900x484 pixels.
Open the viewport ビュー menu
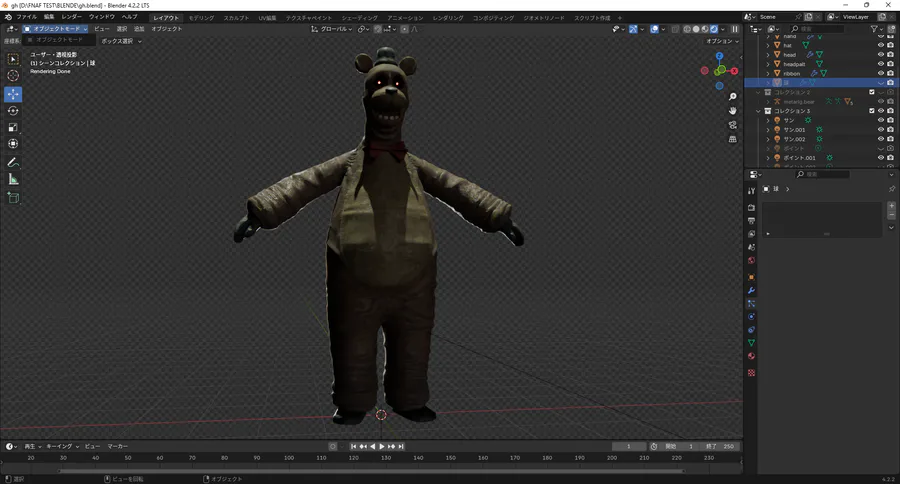pyautogui.click(x=102, y=29)
